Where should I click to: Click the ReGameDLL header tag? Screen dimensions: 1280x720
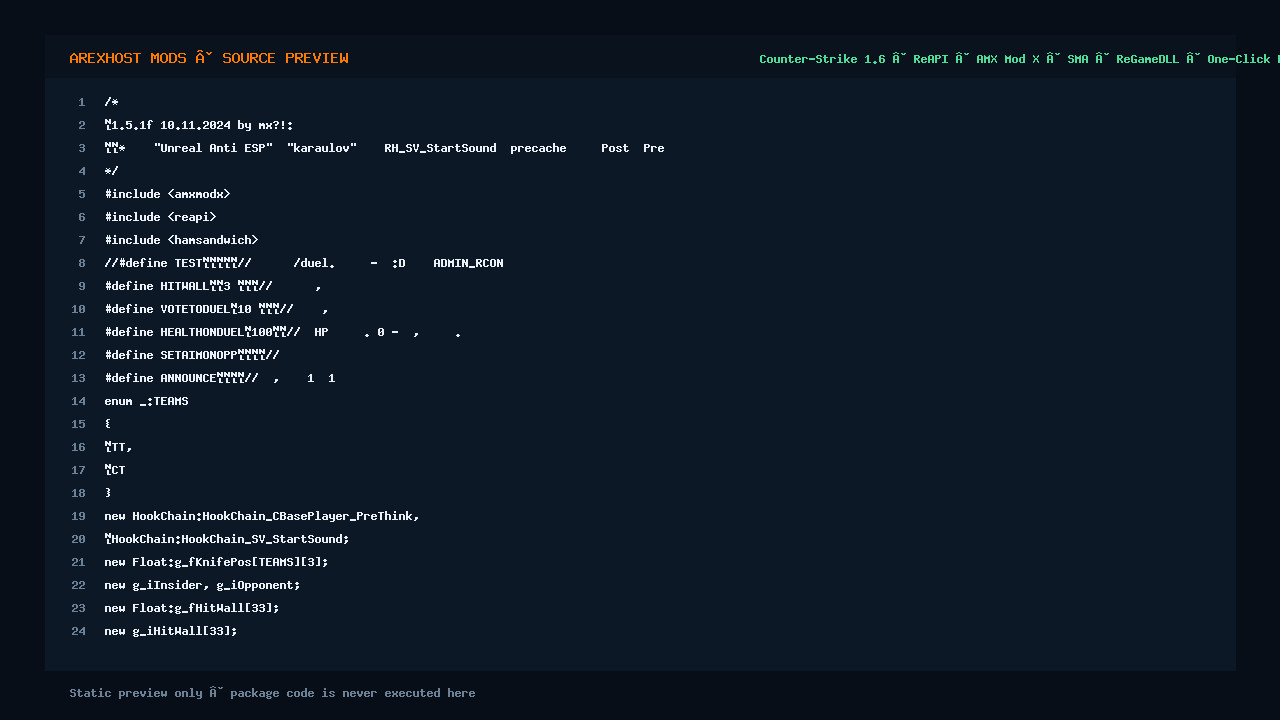coord(1148,59)
